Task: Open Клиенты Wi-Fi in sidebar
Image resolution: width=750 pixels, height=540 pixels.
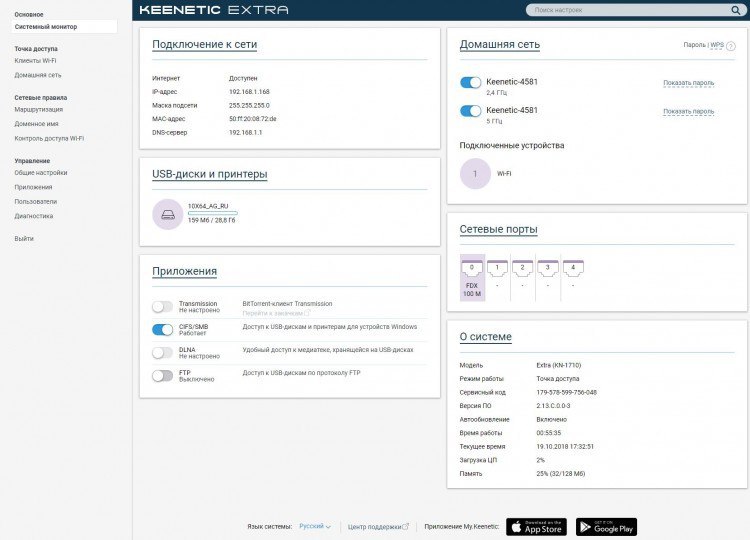Action: [x=35, y=61]
